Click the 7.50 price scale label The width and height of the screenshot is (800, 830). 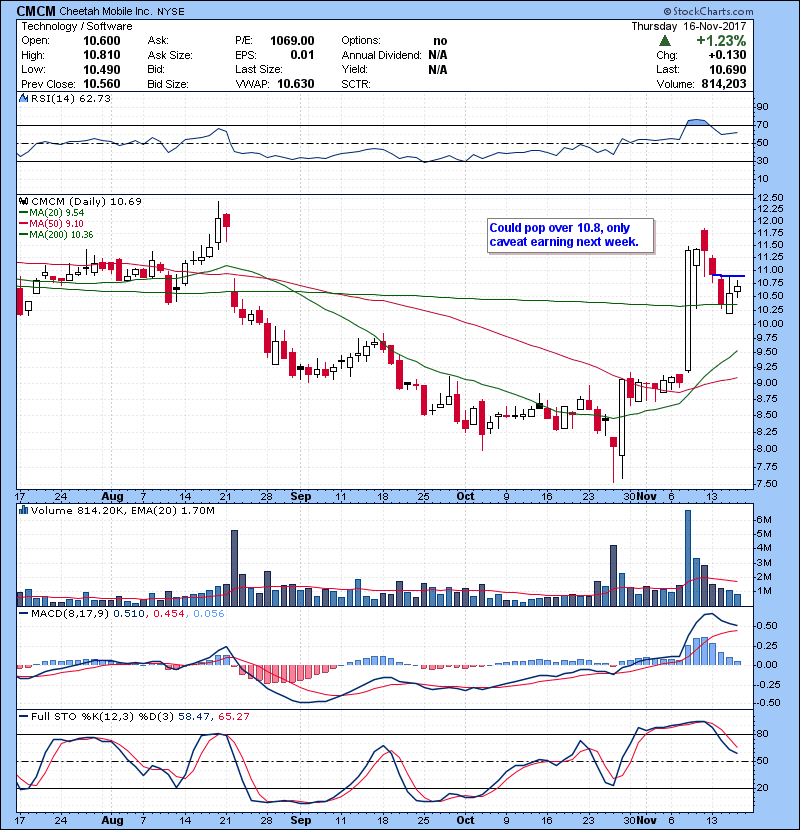(x=768, y=484)
